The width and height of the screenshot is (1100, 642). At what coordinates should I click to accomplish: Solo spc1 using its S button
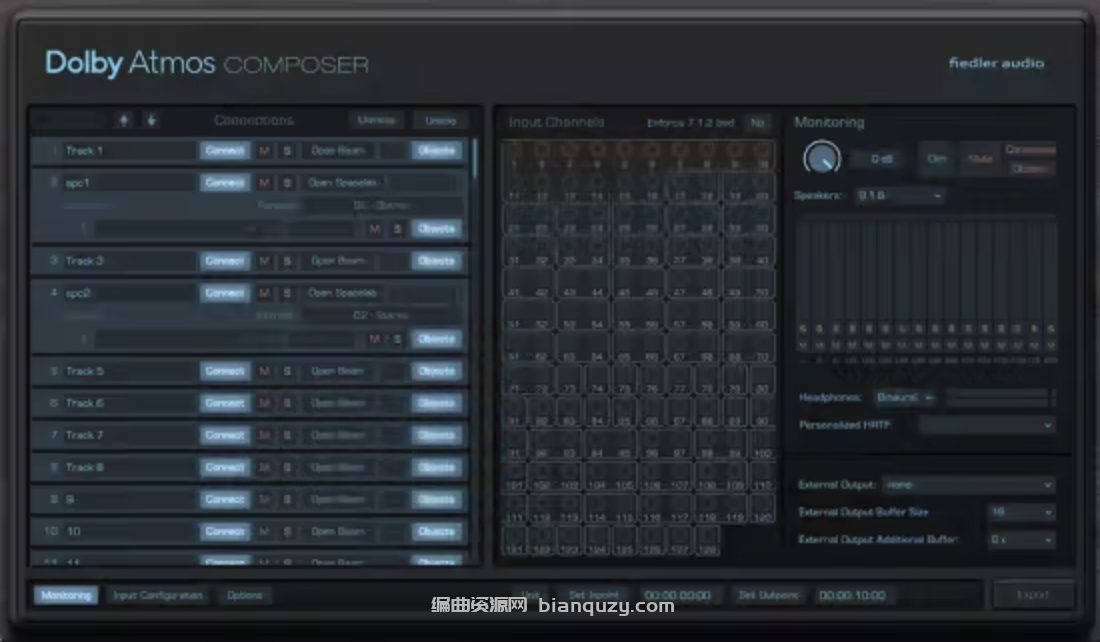(x=286, y=183)
